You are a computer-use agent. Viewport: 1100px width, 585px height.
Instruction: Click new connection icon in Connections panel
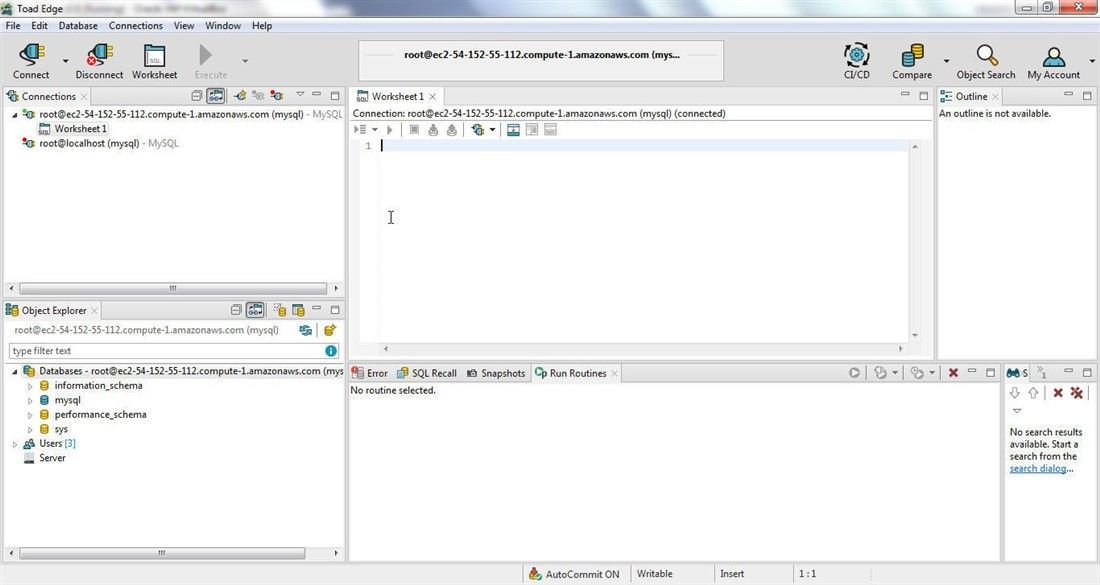pyautogui.click(x=240, y=95)
